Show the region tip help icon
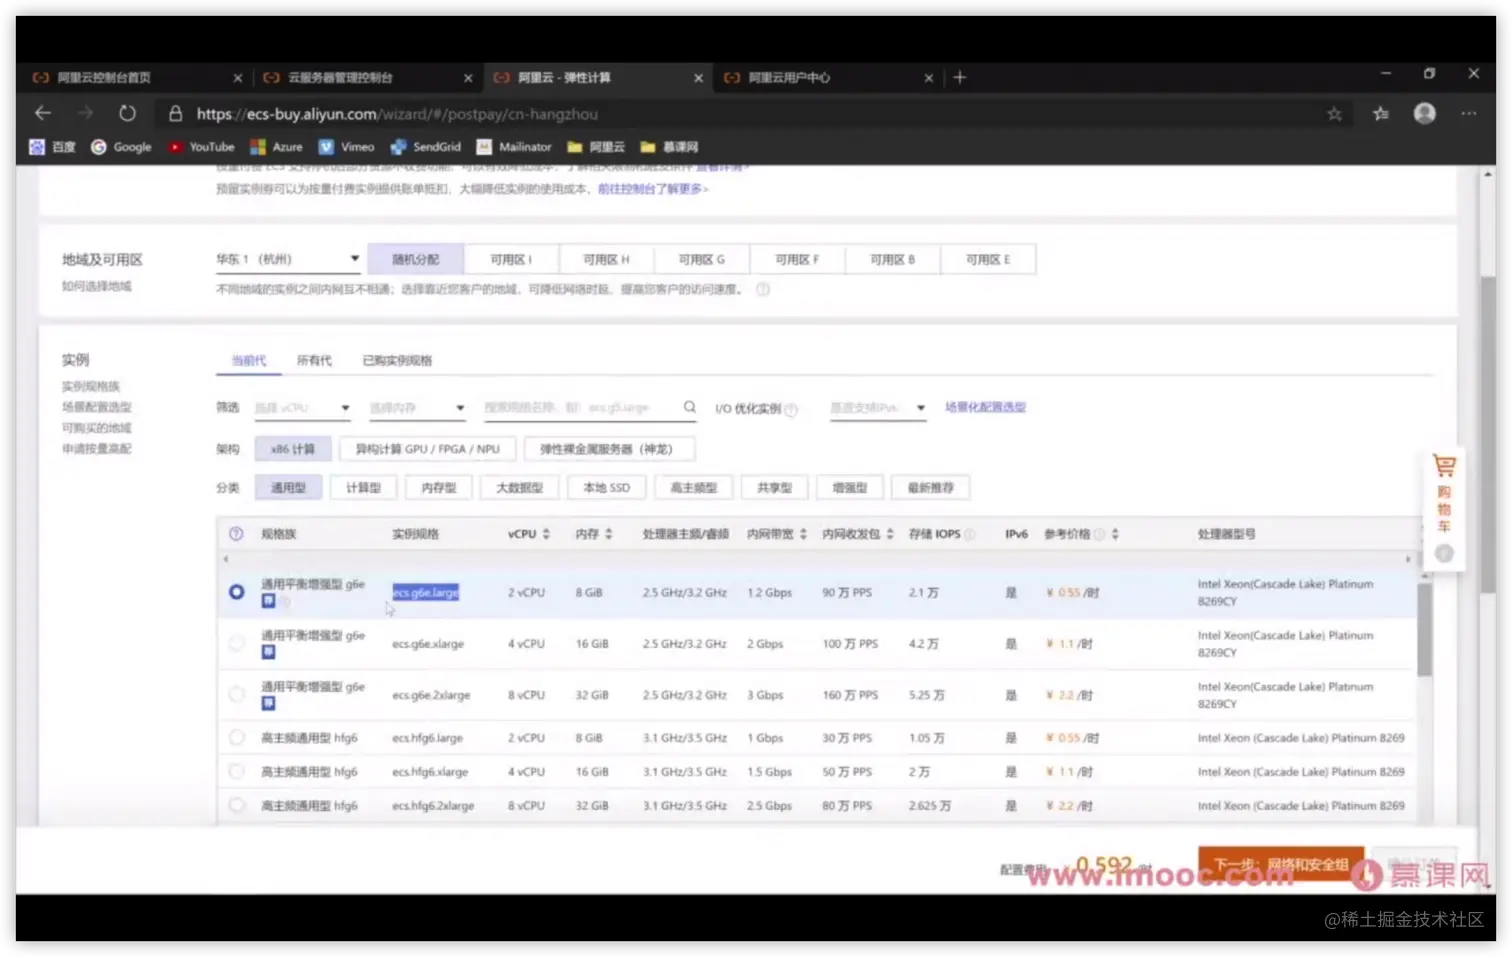The height and width of the screenshot is (957, 1512). click(763, 289)
